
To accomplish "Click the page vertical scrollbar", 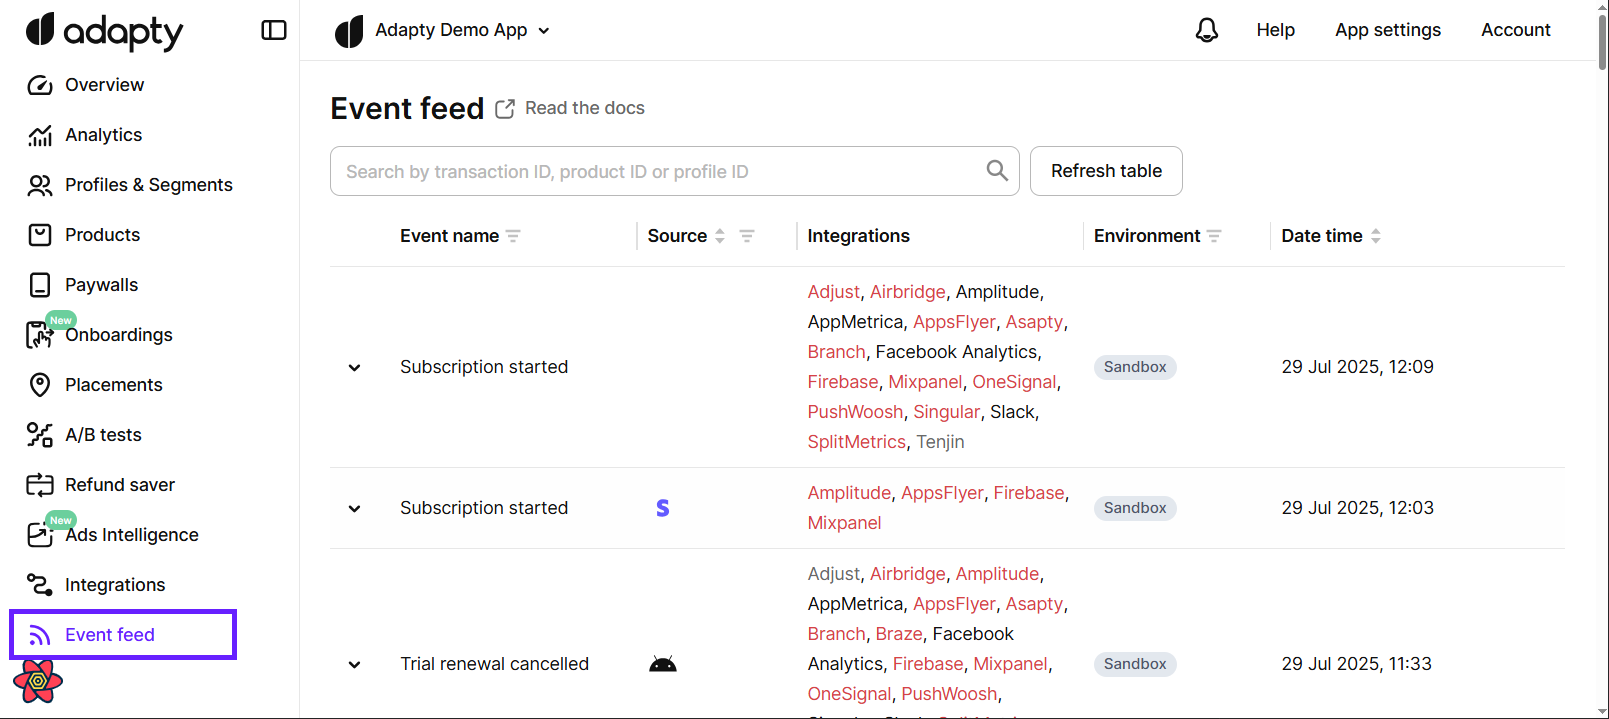I will pyautogui.click(x=1602, y=40).
